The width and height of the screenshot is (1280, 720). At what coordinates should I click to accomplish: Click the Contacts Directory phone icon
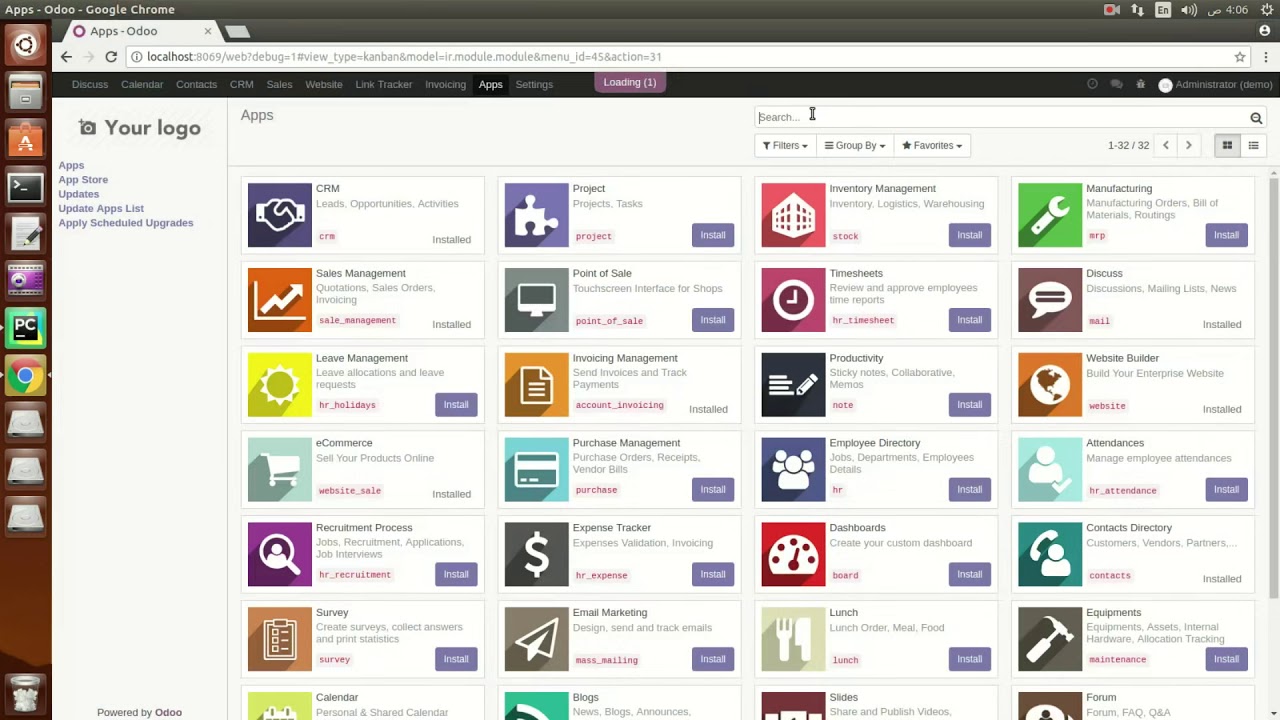pos(1050,554)
